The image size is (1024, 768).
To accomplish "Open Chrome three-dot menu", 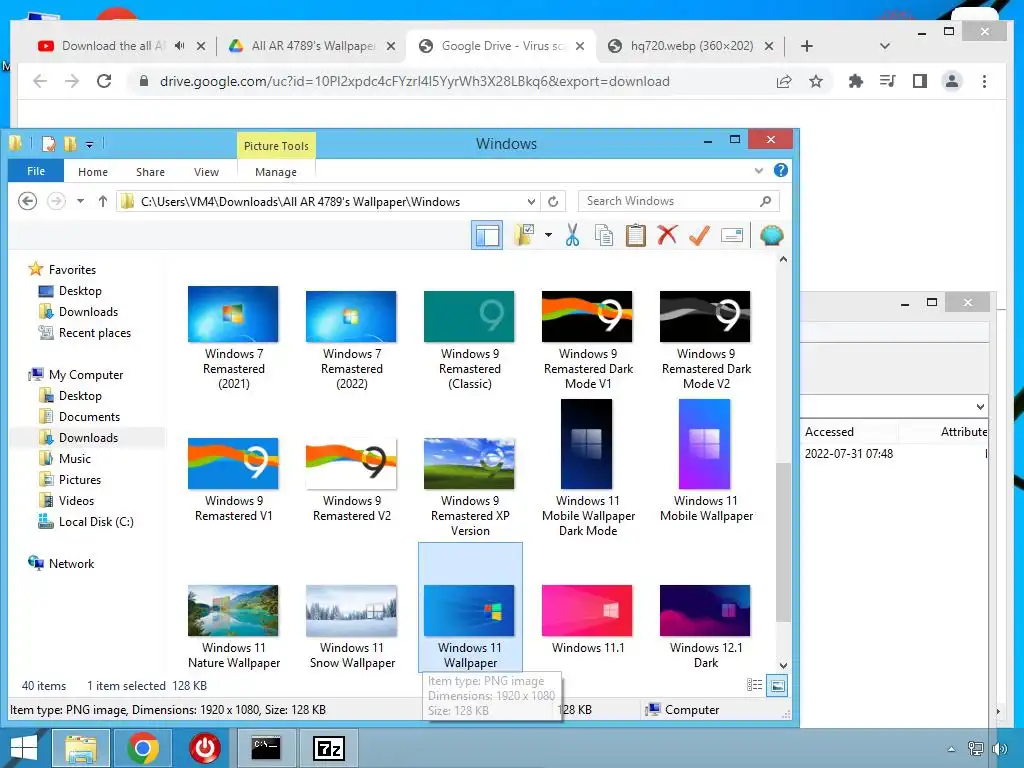I will 984,81.
